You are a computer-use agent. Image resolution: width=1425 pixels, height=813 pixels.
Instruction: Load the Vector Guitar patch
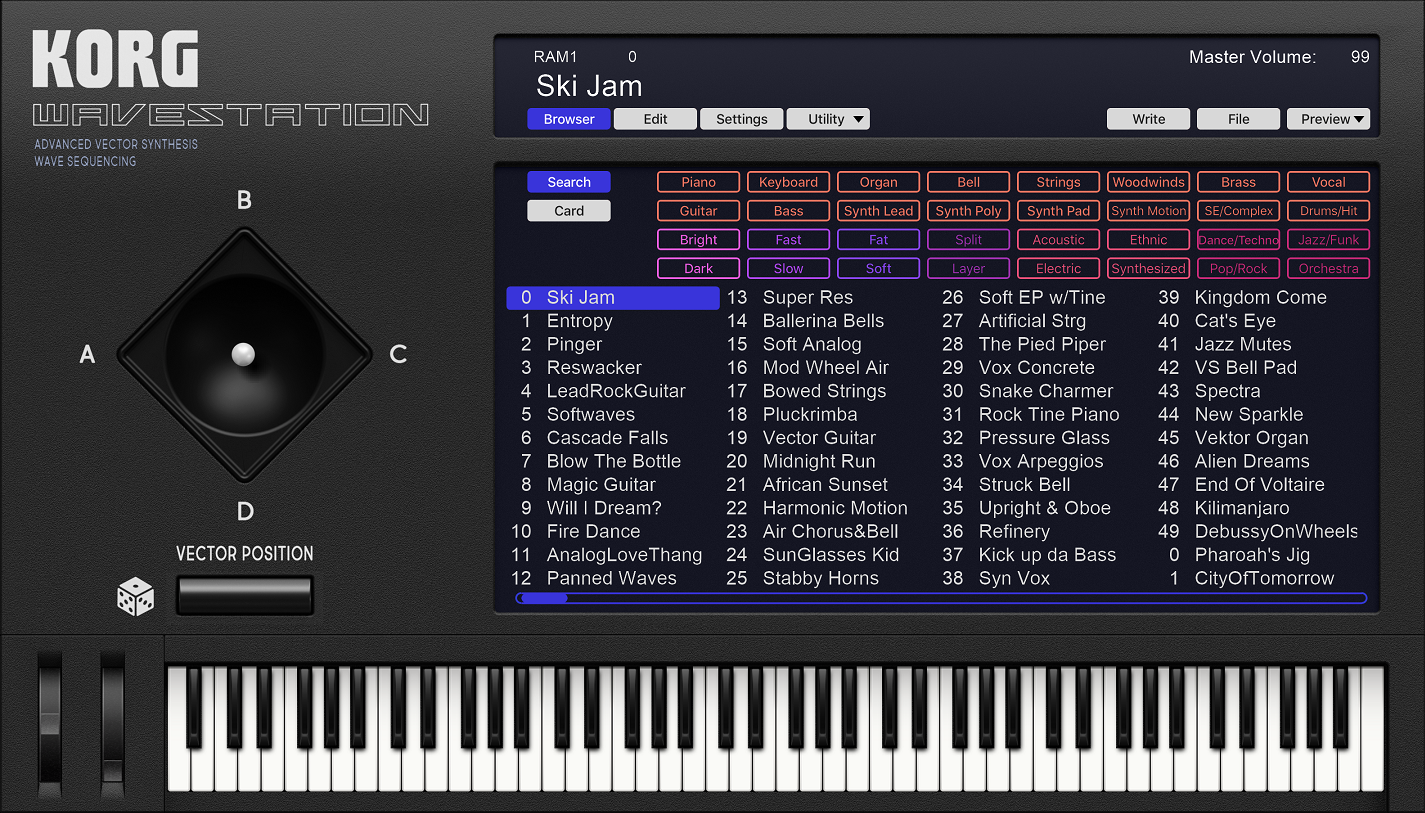click(x=819, y=437)
